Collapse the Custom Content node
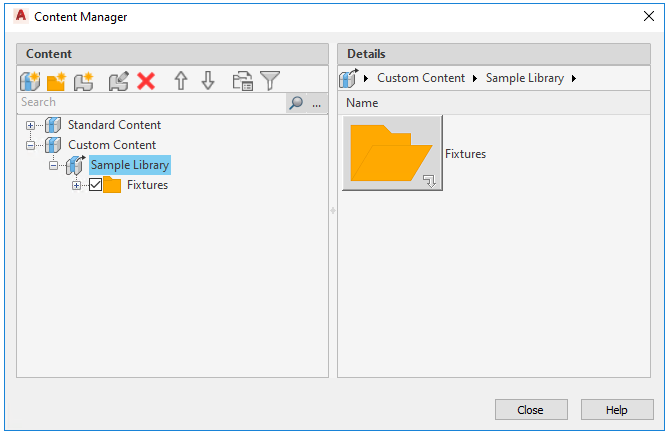This screenshot has width=670, height=435. click(x=30, y=146)
